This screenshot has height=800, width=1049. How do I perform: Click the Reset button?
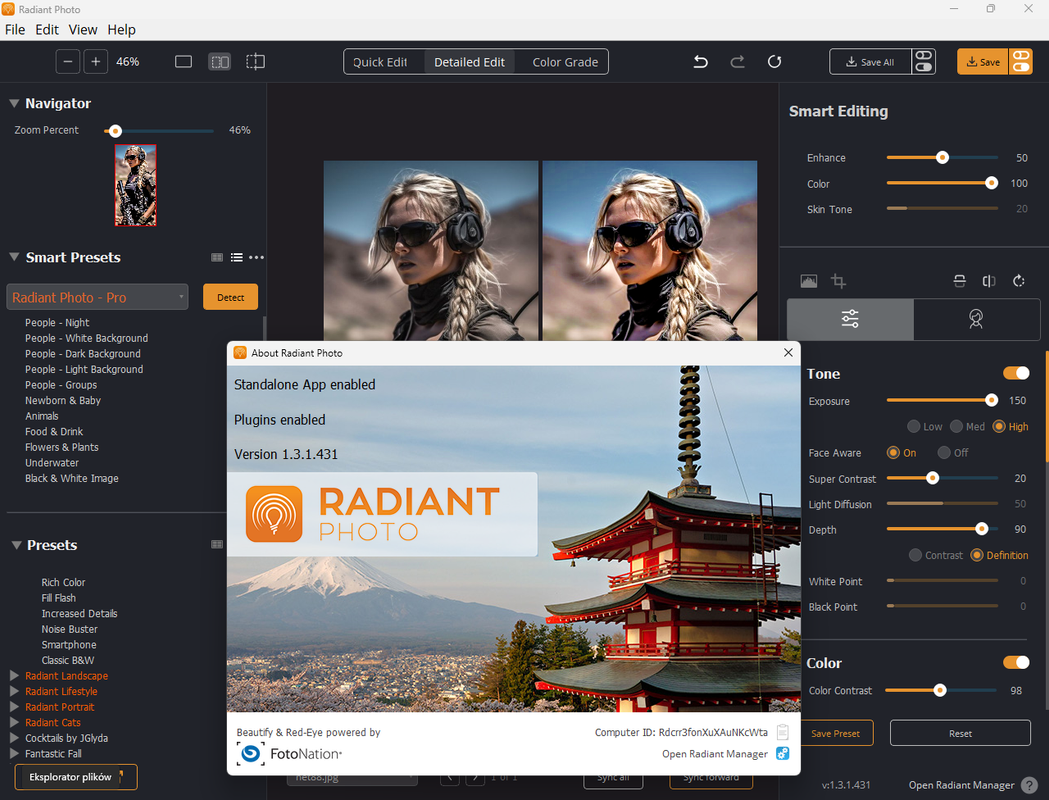960,733
